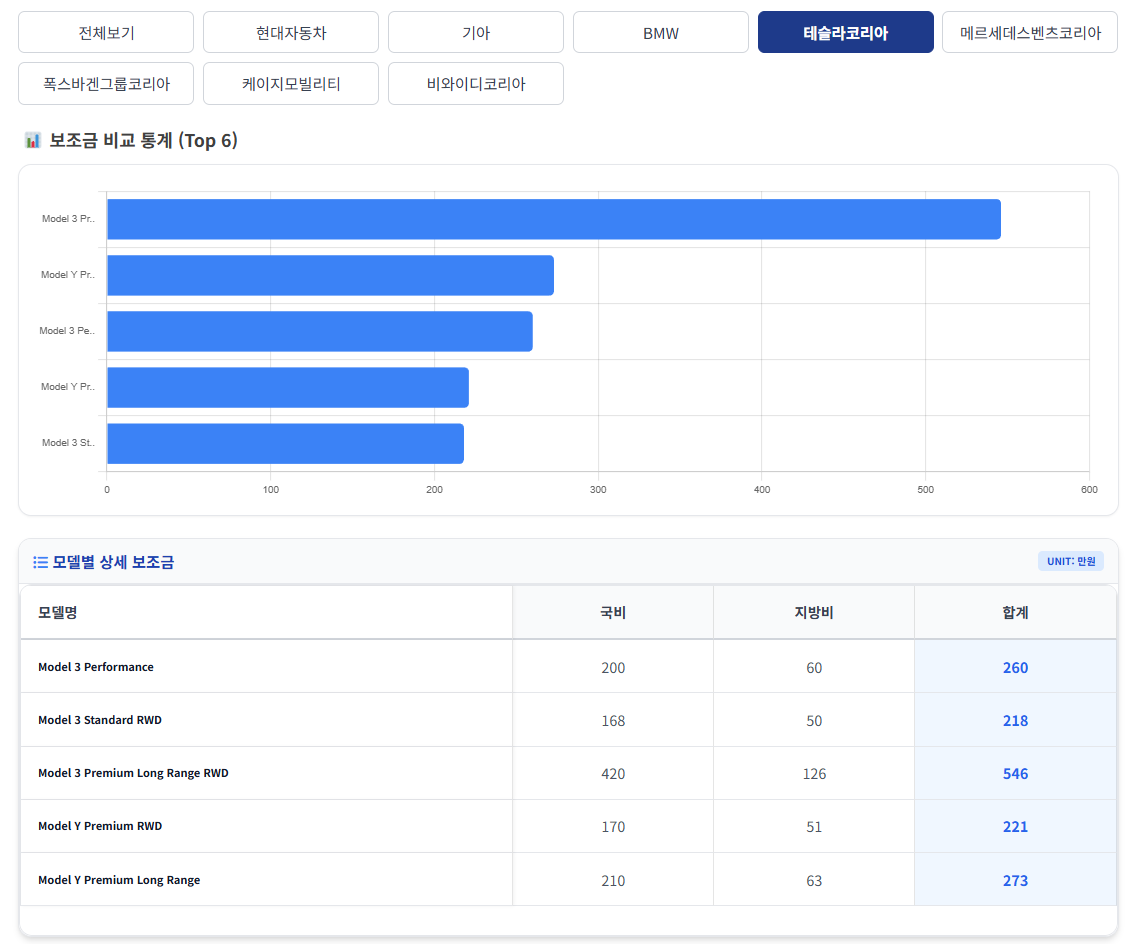The height and width of the screenshot is (944, 1128).
Task: Switch to the 현대자동차 tab
Action: (291, 33)
